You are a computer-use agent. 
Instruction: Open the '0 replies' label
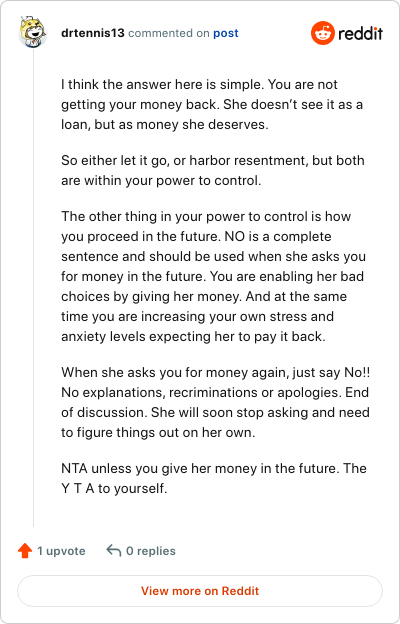click(151, 551)
